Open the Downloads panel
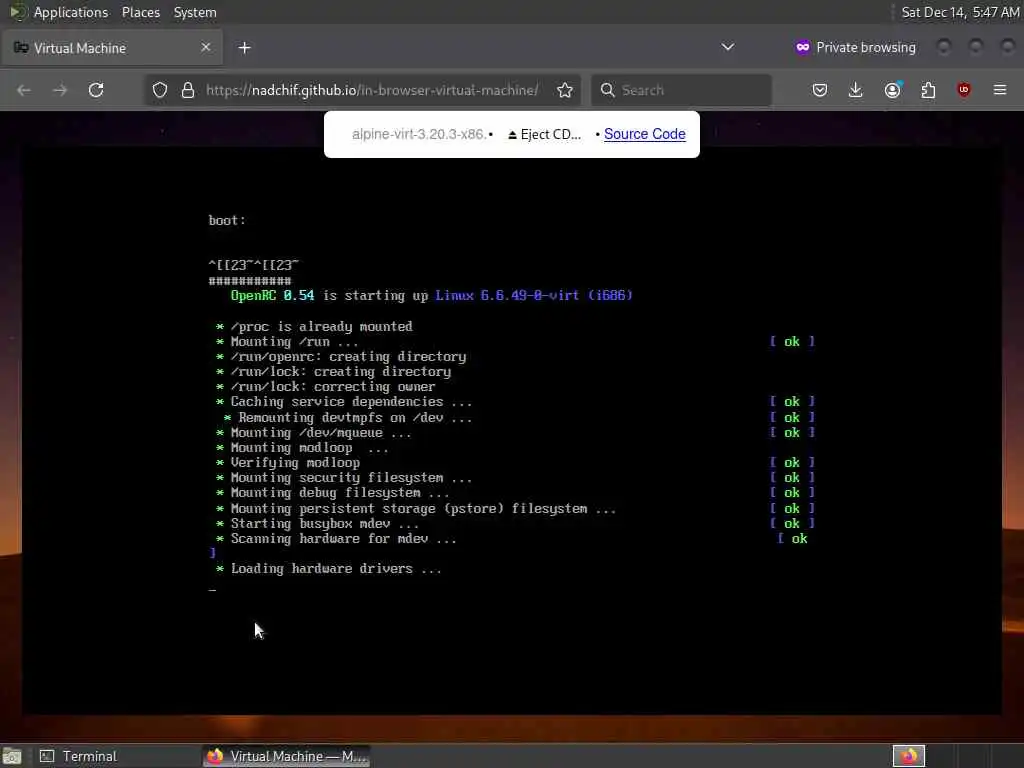The image size is (1024, 768). [856, 90]
